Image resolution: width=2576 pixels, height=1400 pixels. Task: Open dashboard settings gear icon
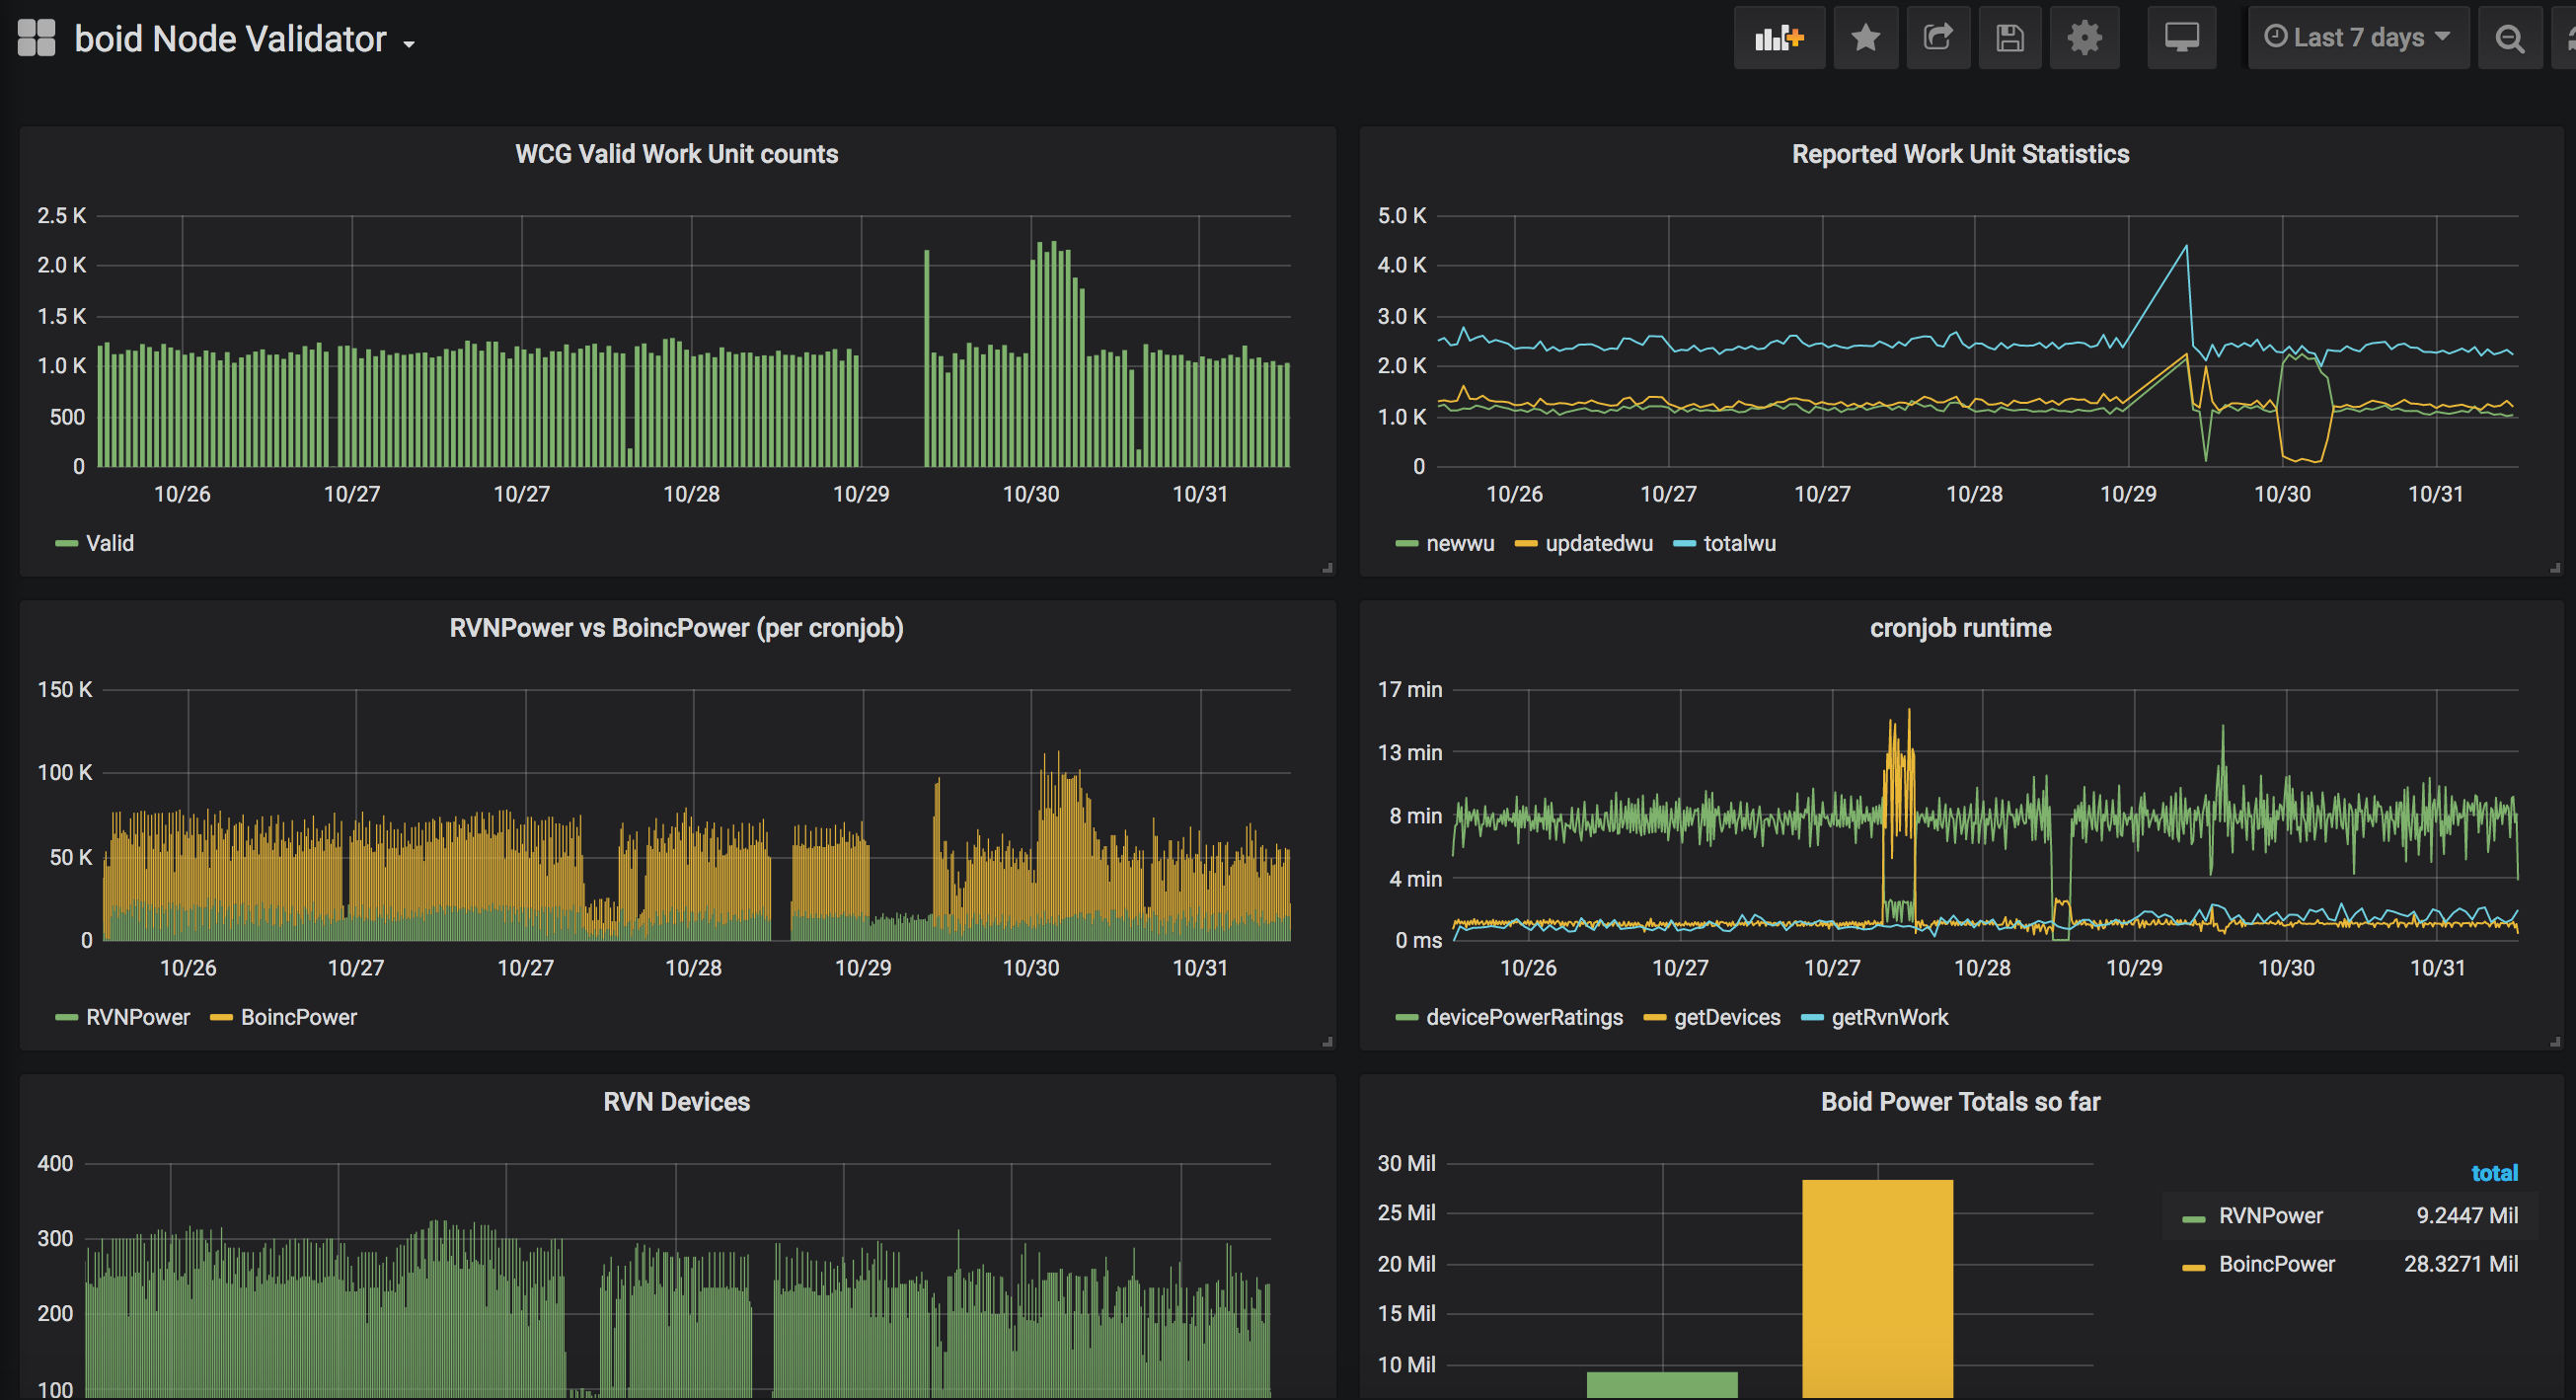tap(2084, 38)
